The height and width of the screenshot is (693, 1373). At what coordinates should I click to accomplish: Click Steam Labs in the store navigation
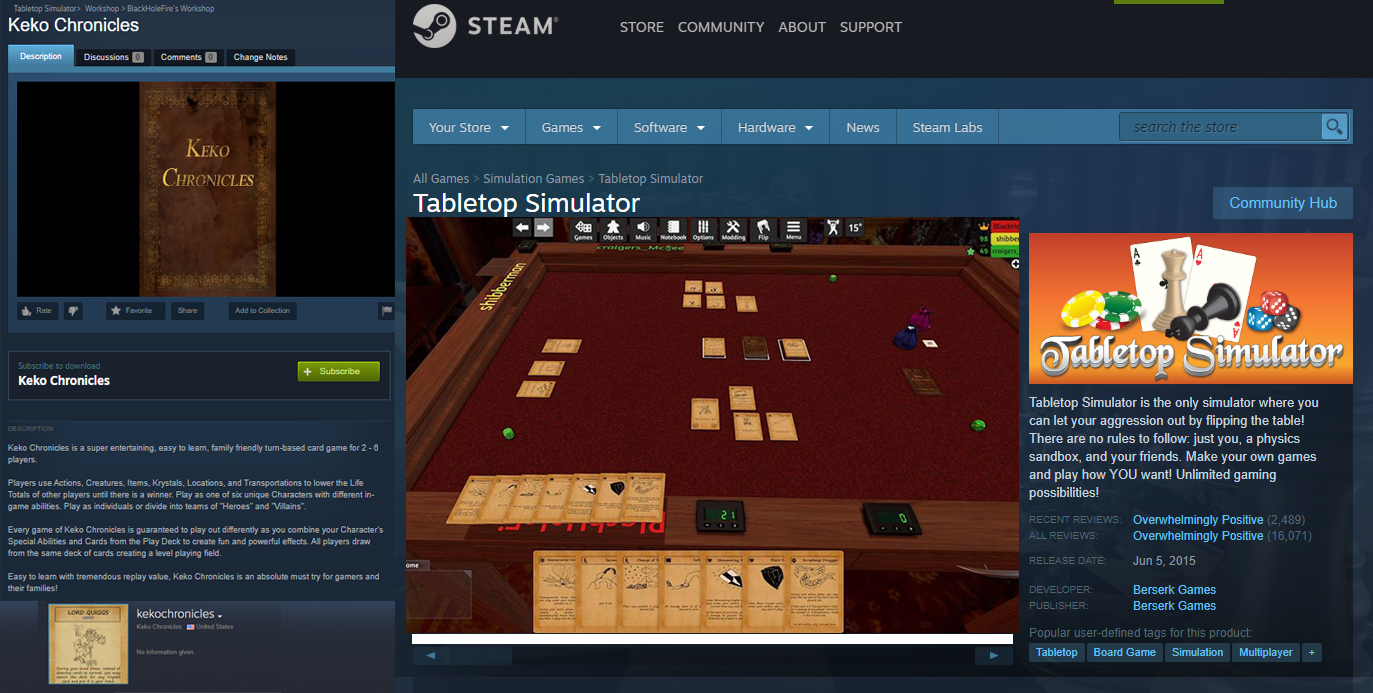[x=947, y=127]
